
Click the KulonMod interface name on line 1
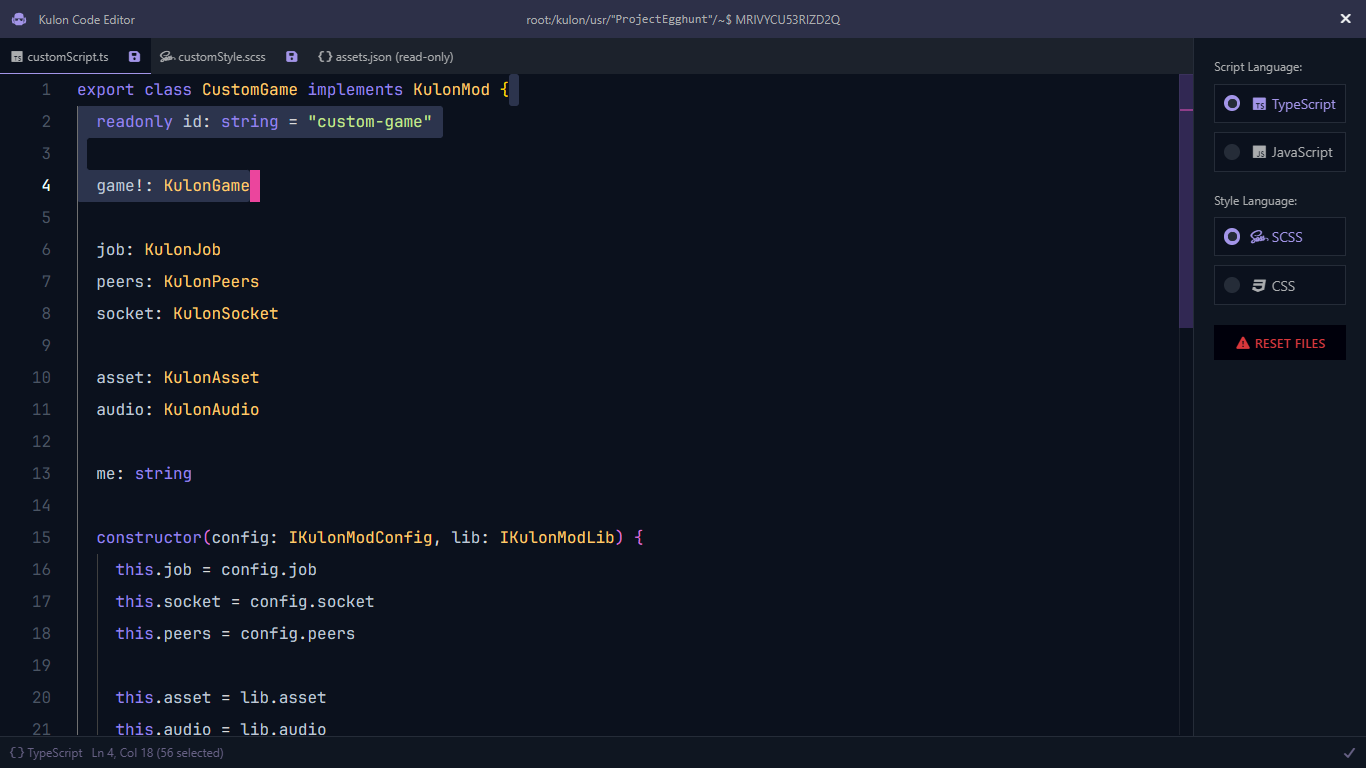pos(452,90)
